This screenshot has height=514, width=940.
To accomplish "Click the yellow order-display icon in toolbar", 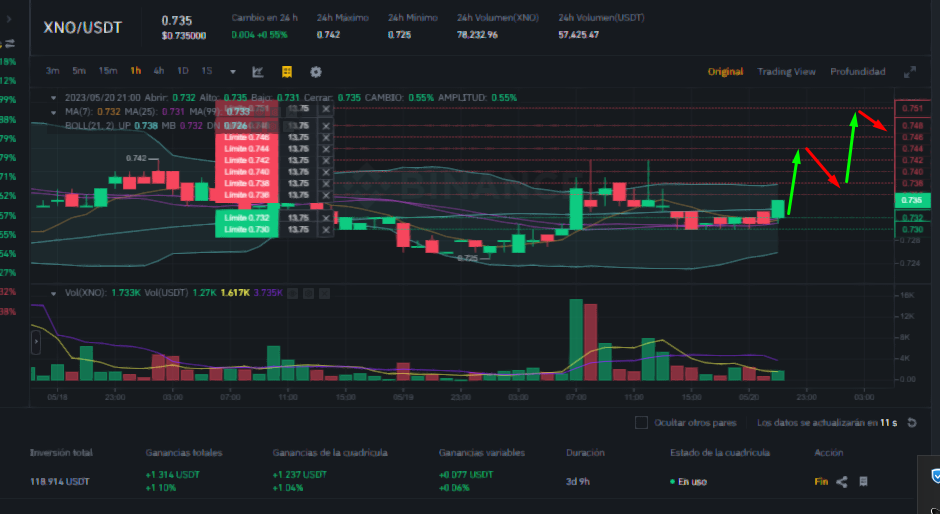I will tap(287, 72).
